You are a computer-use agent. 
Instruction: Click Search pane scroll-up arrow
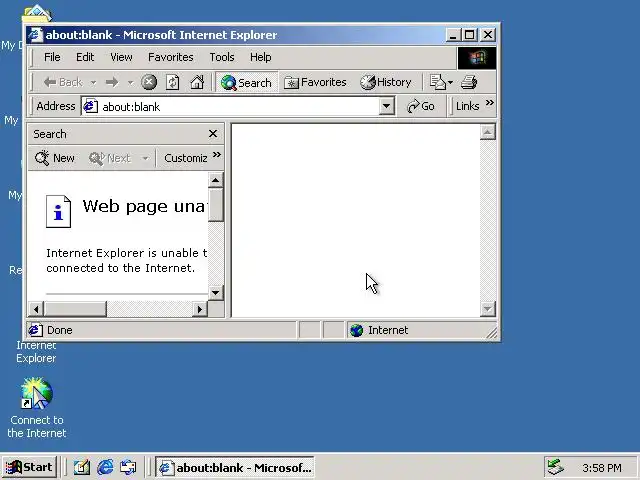coord(216,180)
